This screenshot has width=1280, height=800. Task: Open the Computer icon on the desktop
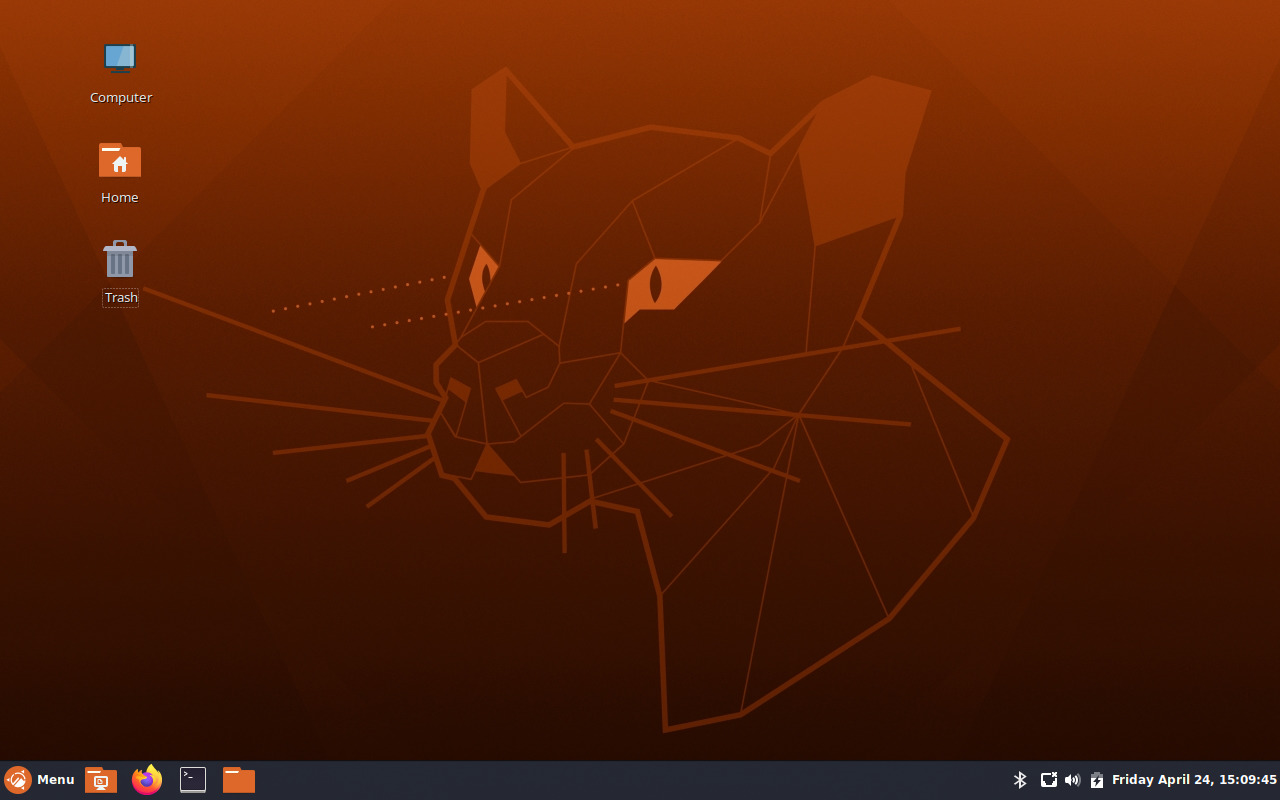tap(119, 58)
